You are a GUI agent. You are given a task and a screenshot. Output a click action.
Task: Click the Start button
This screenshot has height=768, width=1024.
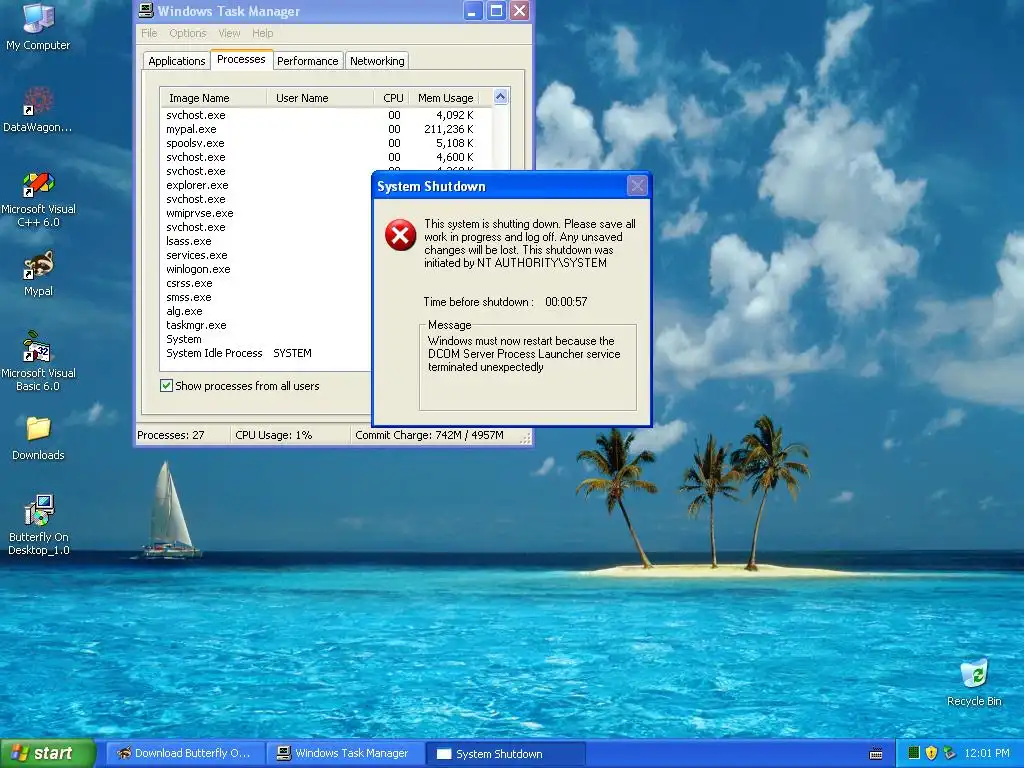pyautogui.click(x=48, y=754)
